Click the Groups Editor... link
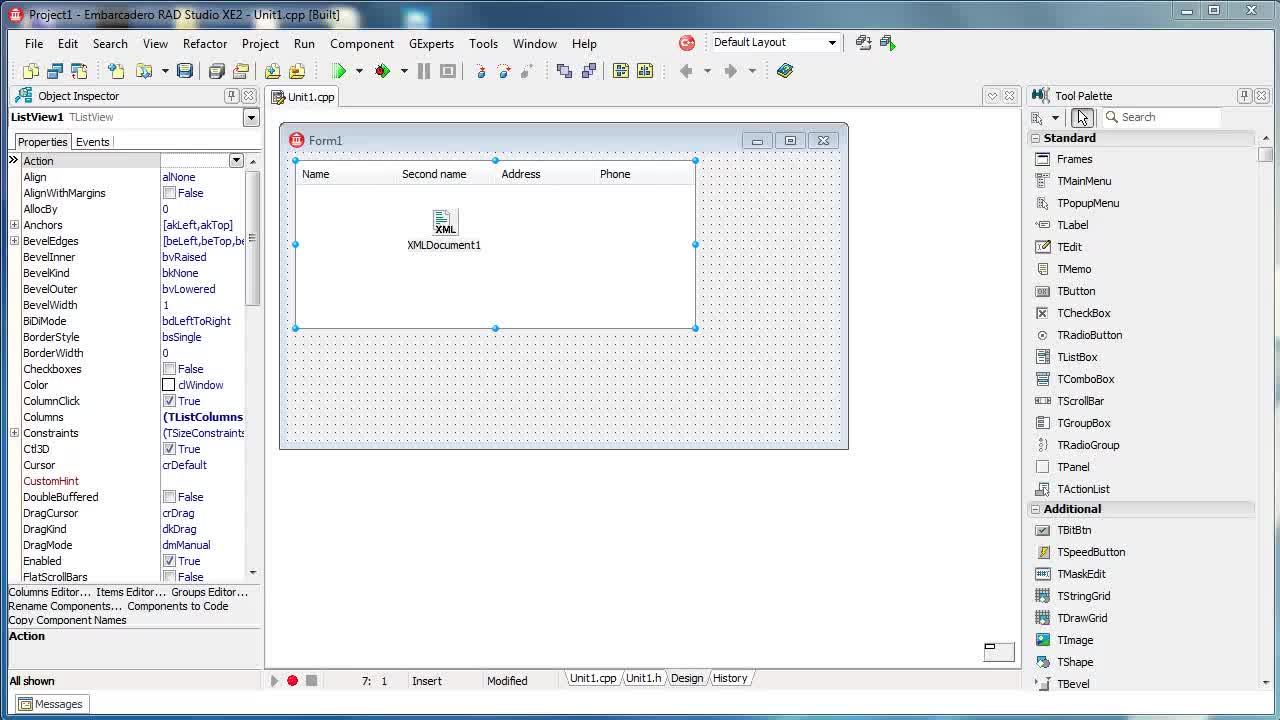Screen dimensions: 1280x720 click(209, 592)
